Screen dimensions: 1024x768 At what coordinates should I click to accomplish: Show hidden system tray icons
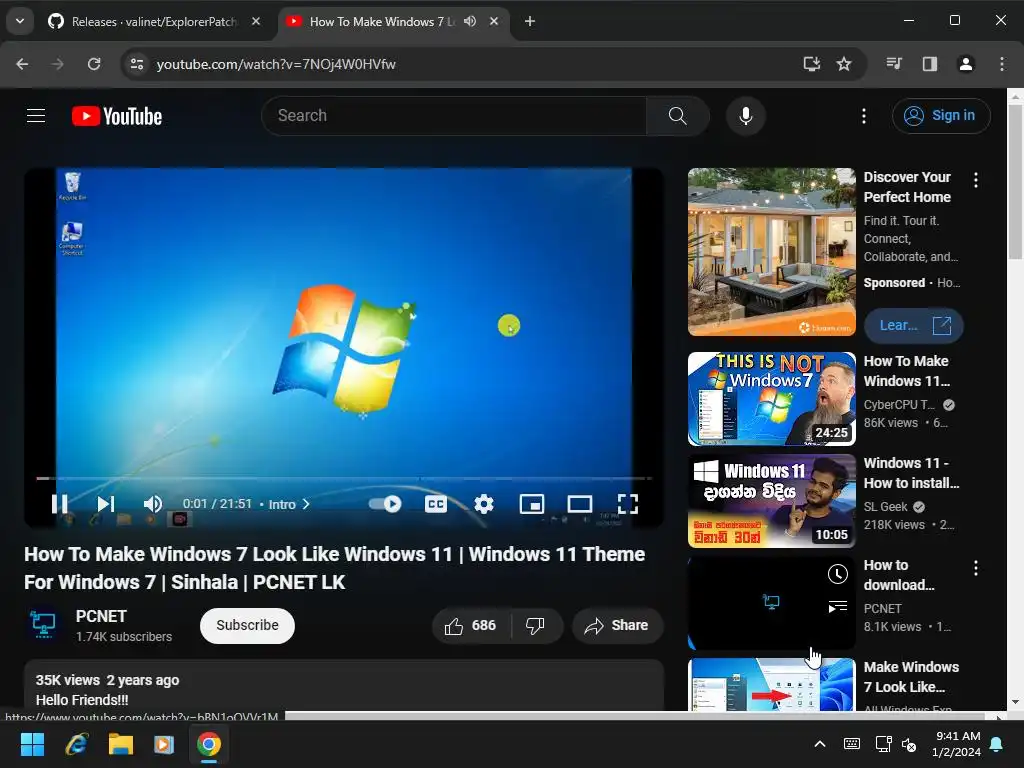tap(820, 744)
